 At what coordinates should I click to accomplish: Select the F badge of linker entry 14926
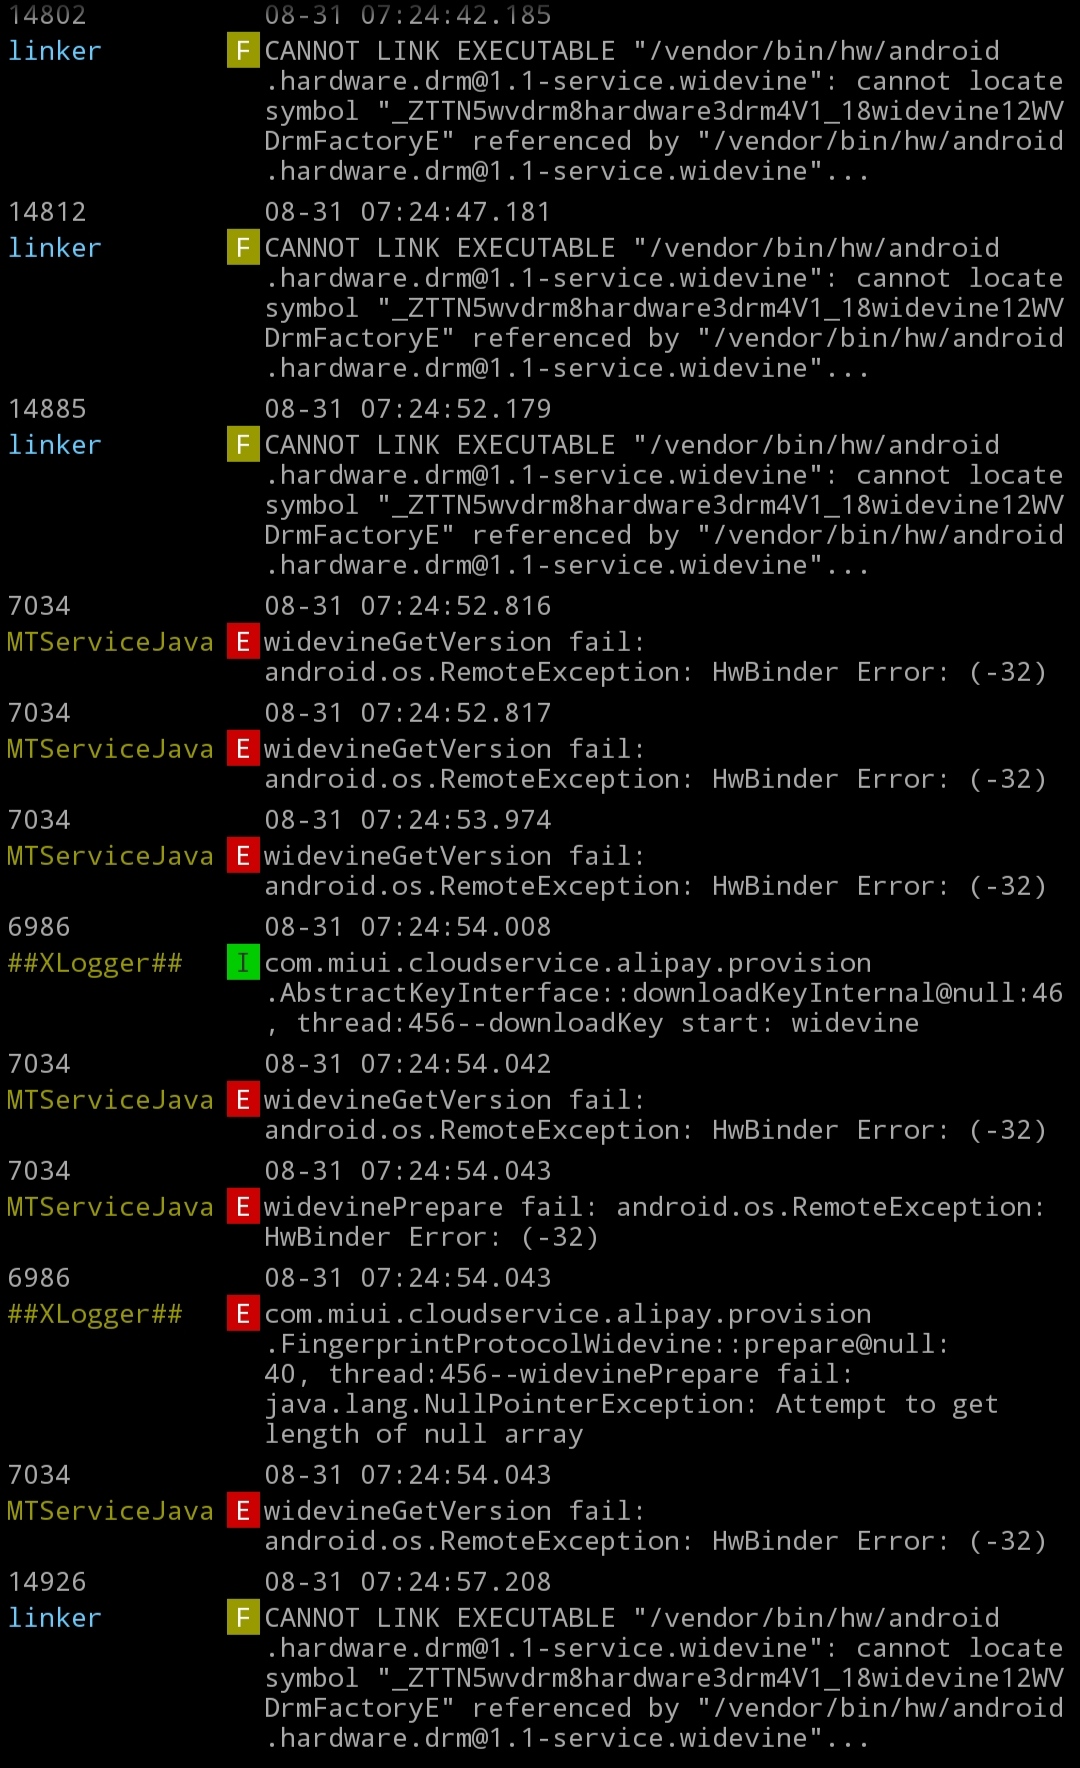[x=243, y=1617]
